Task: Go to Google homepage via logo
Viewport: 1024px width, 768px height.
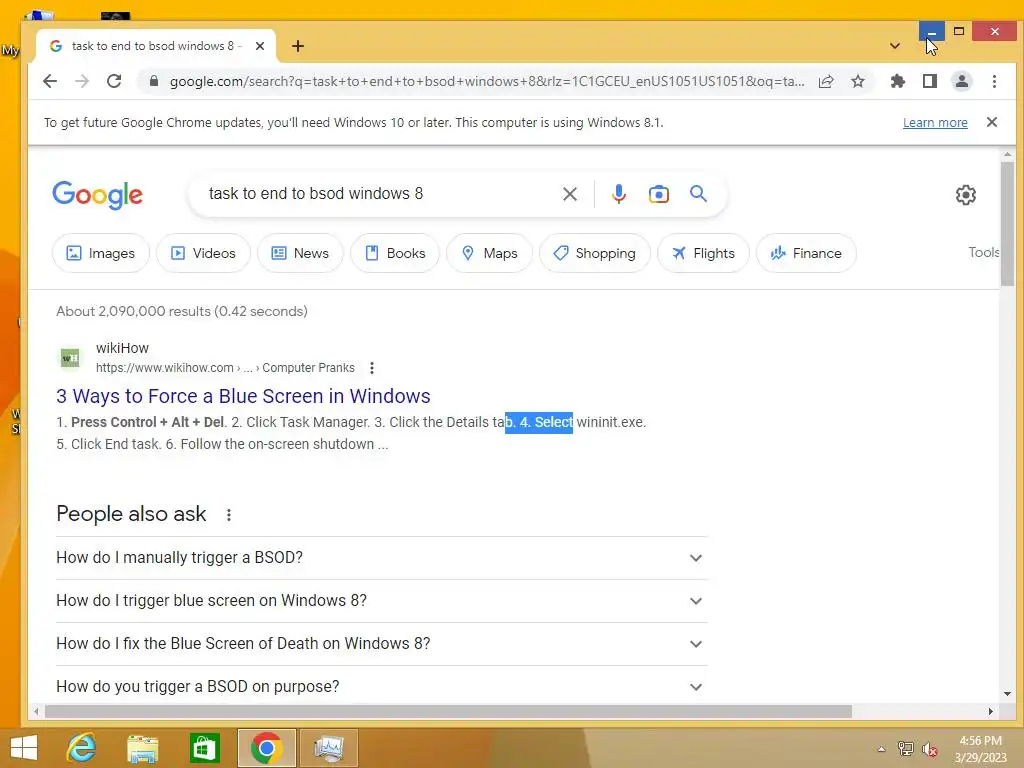Action: (x=97, y=195)
